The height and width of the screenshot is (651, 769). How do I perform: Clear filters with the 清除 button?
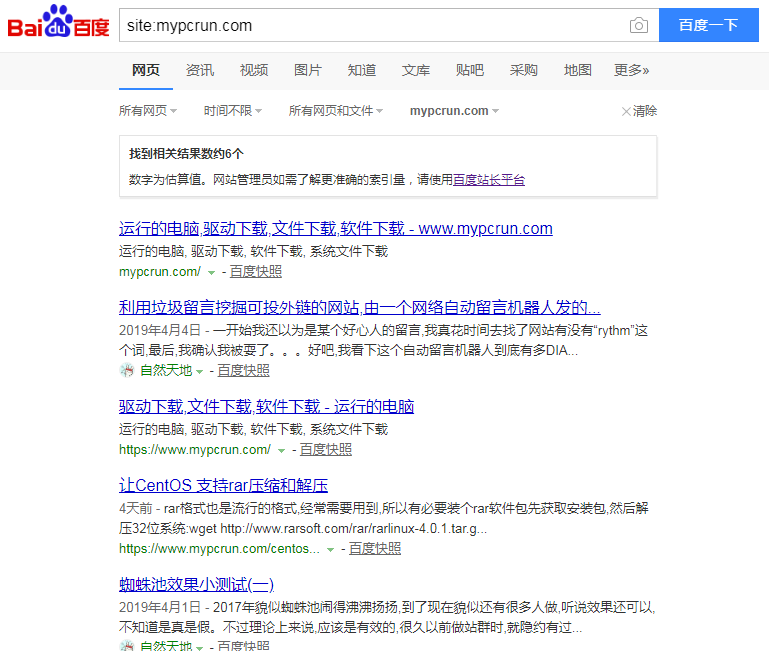point(639,111)
